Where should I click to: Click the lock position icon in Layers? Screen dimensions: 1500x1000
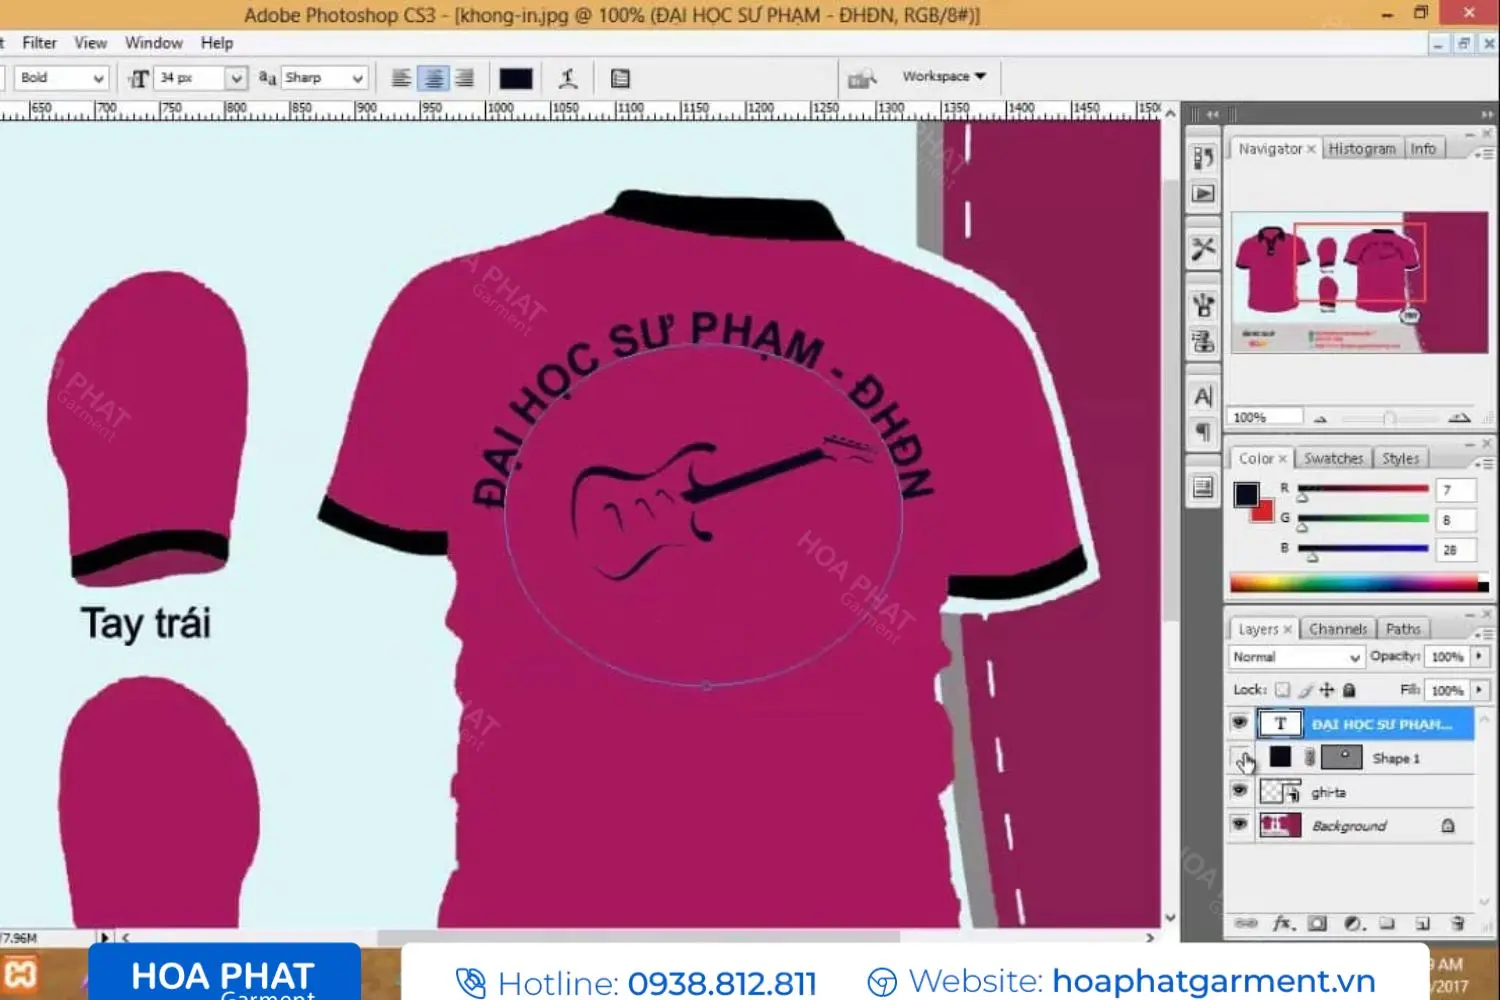click(1327, 690)
